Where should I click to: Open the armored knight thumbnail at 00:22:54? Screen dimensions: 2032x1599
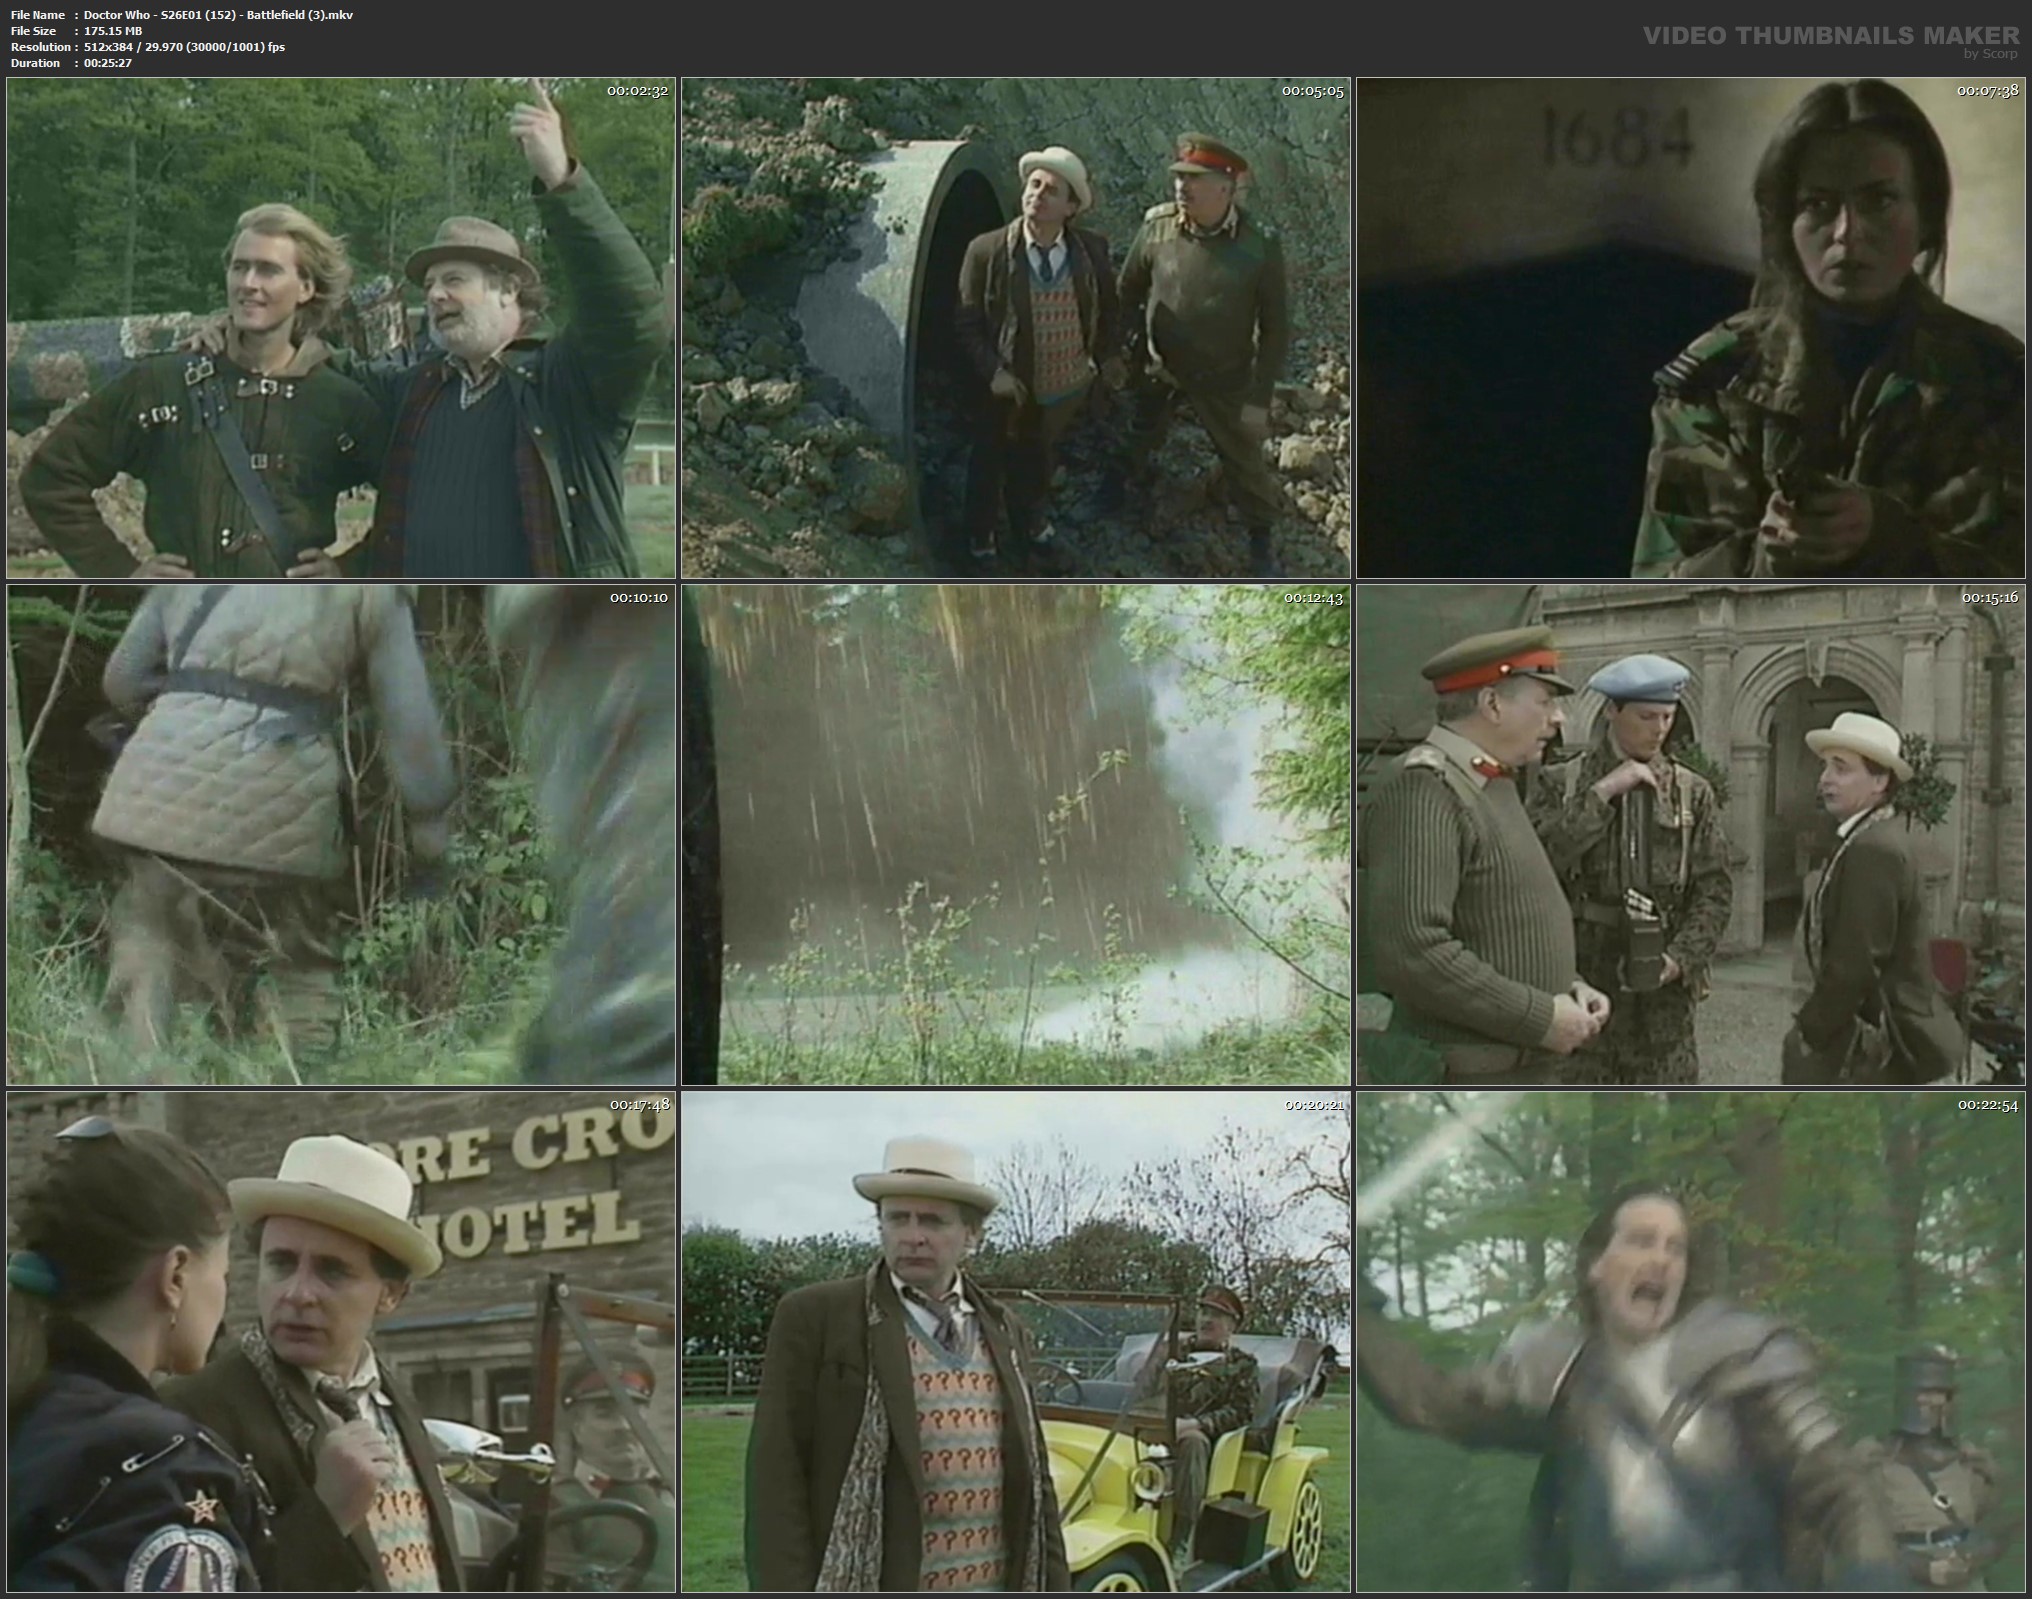click(1692, 1342)
